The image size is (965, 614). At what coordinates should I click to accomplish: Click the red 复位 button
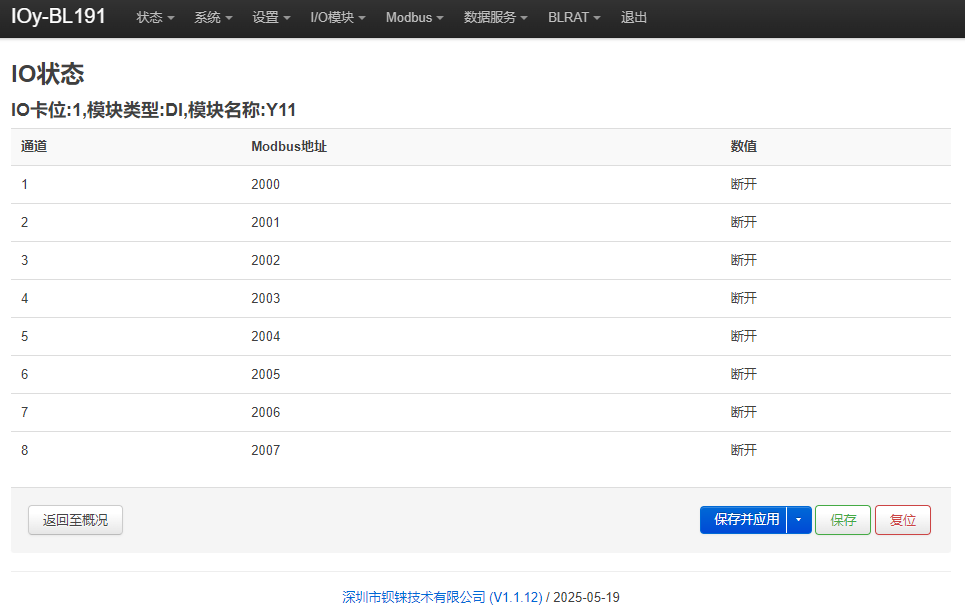coord(903,520)
